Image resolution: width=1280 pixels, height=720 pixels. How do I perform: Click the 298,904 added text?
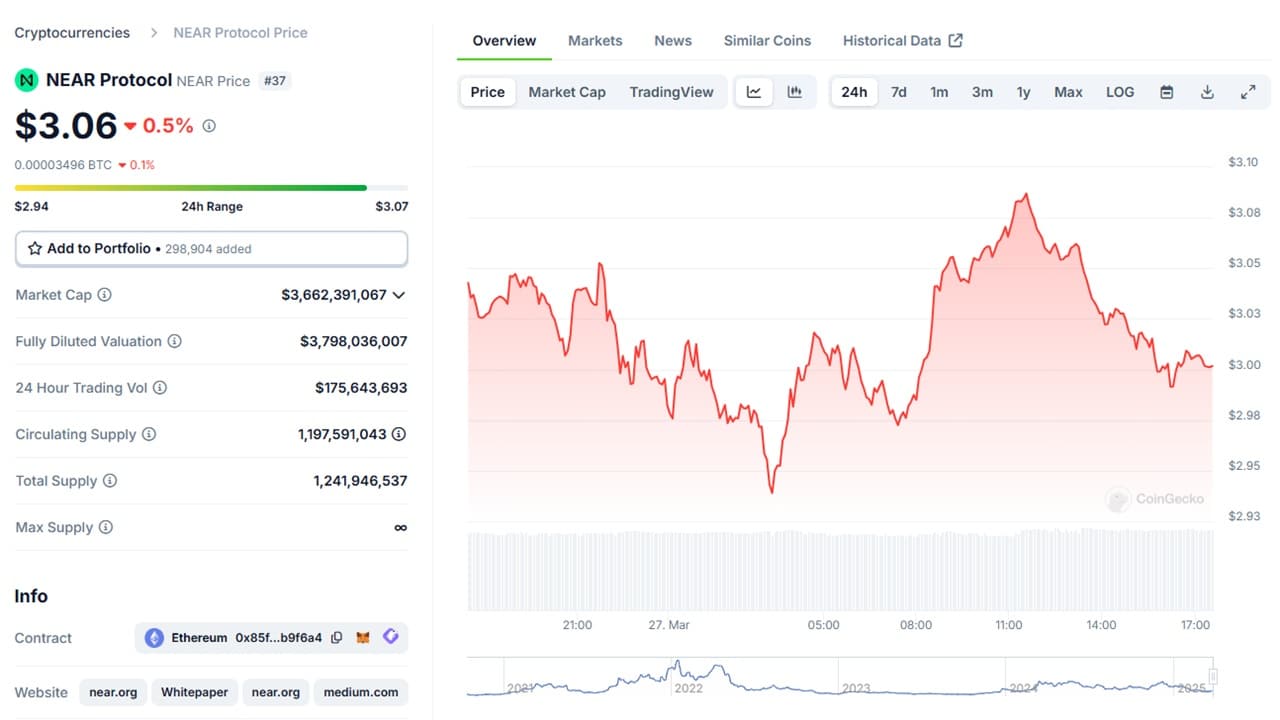(208, 249)
